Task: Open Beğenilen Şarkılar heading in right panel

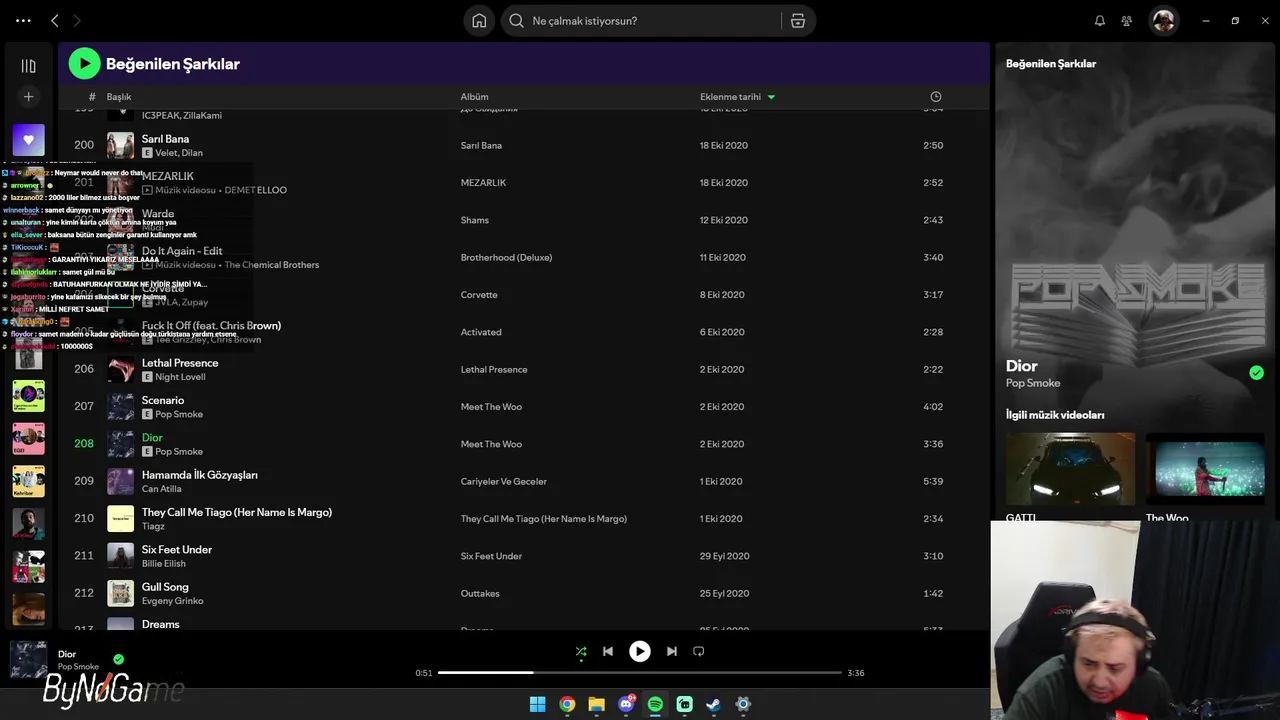Action: pos(1051,64)
